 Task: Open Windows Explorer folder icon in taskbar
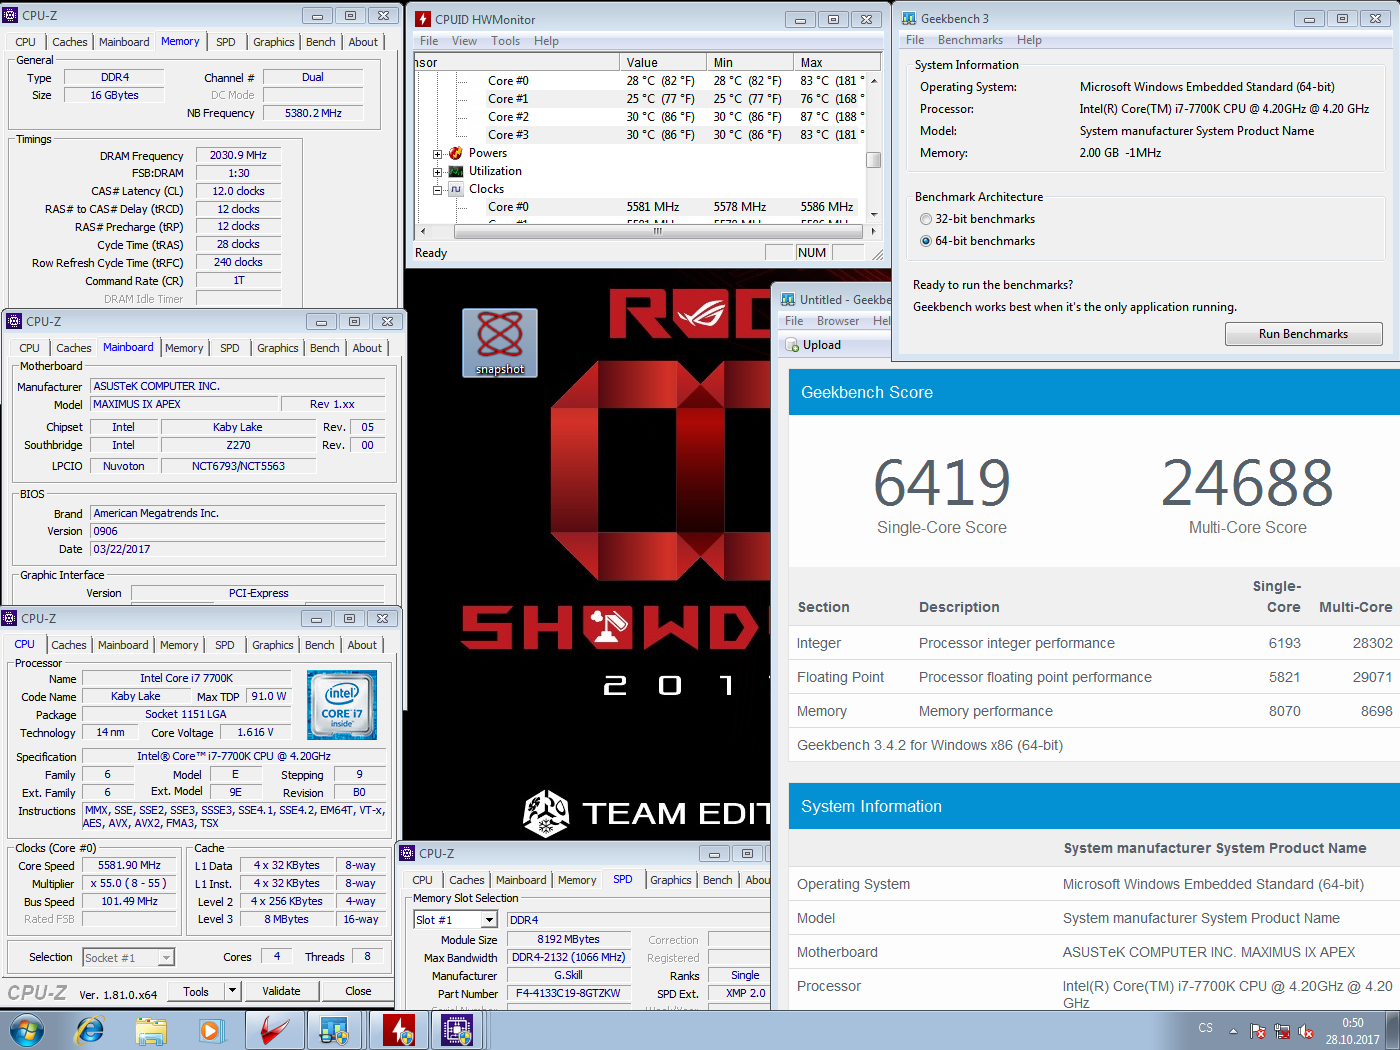151,1030
